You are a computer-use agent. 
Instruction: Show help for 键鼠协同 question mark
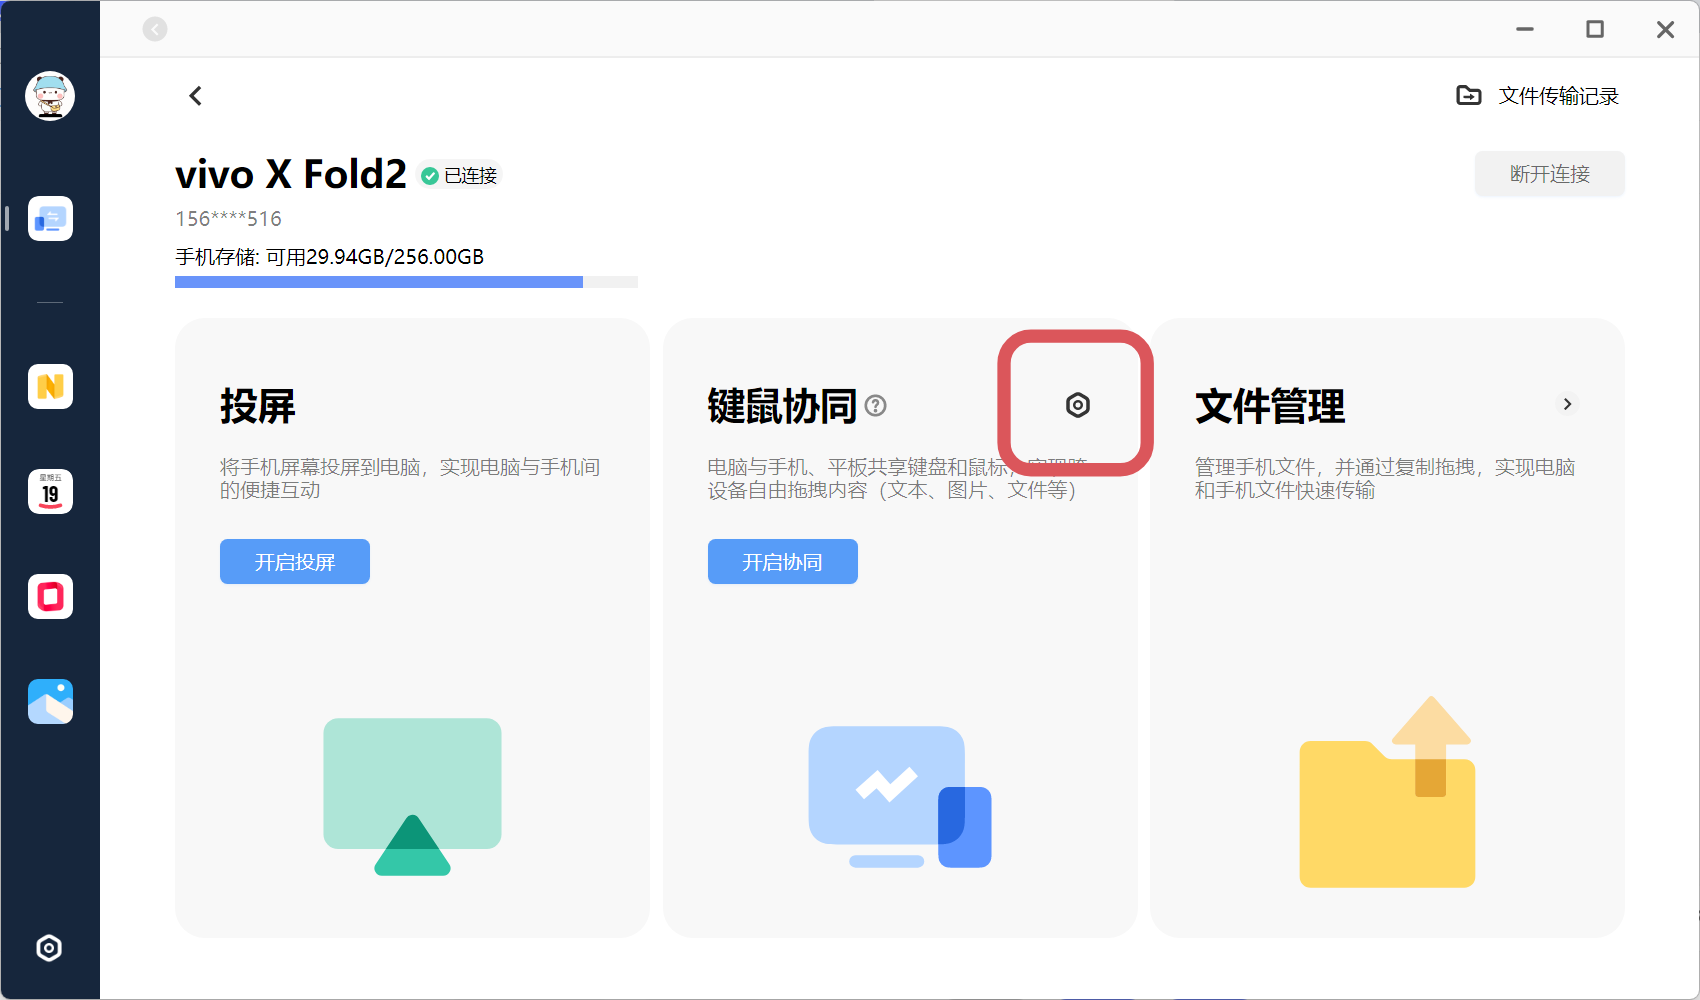875,405
